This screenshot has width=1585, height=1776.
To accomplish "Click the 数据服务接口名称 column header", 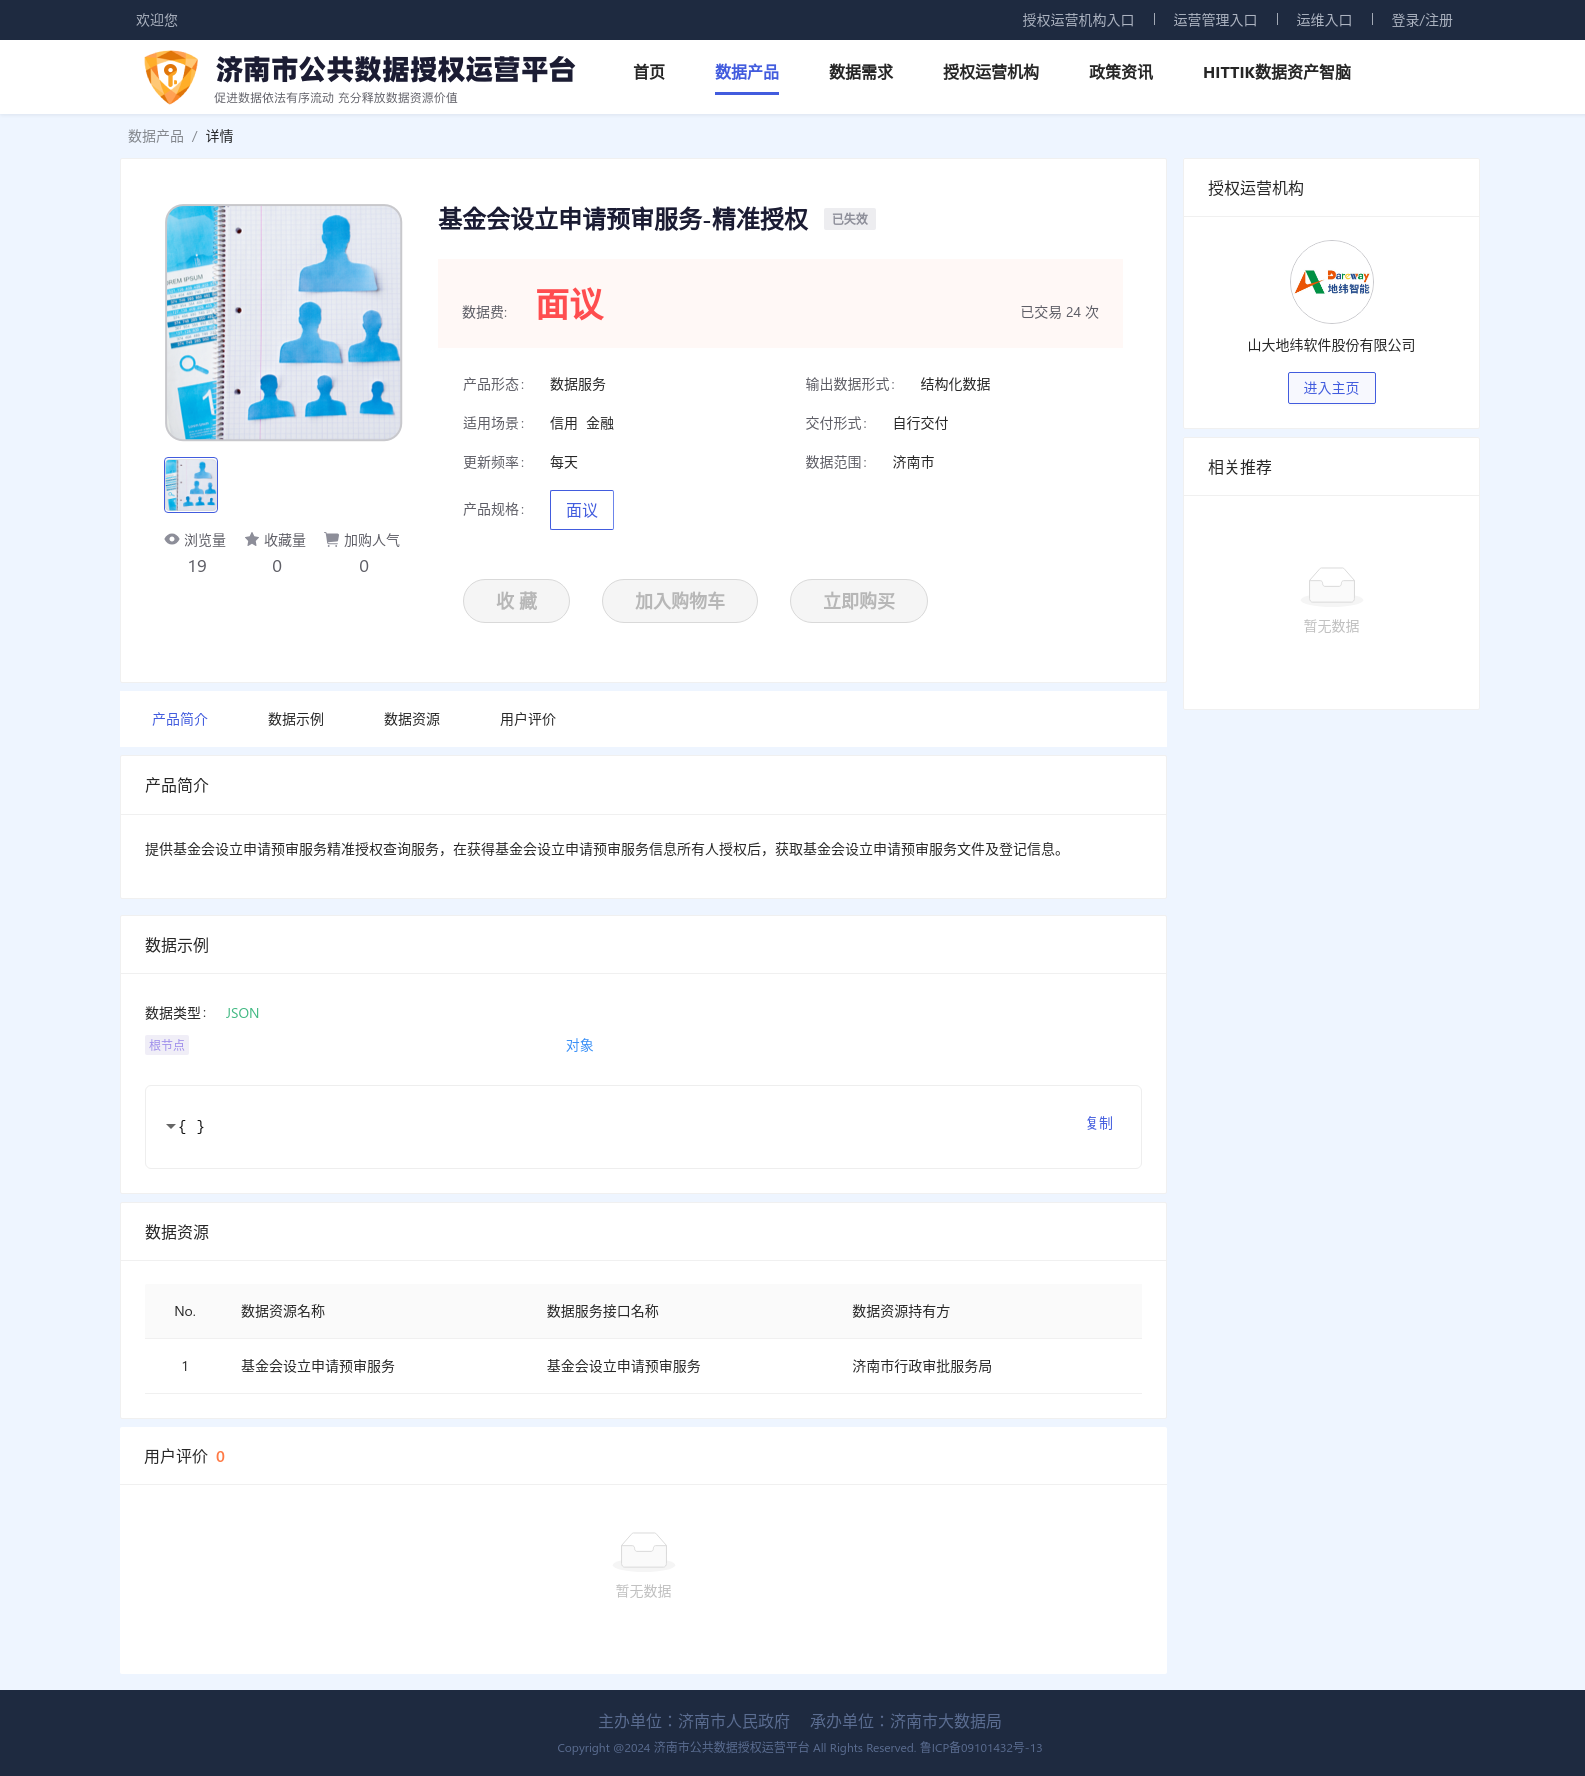I will (x=602, y=1311).
